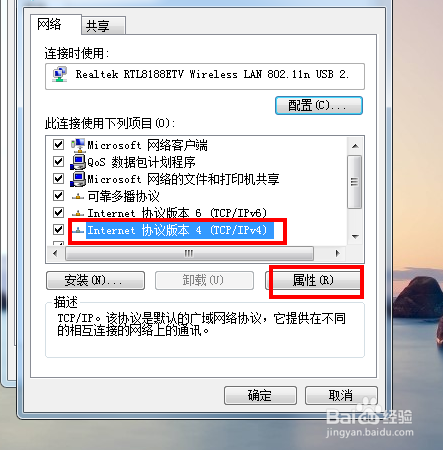This screenshot has height=450, width=443.
Task: Click the 配置(C)... button
Action: [x=319, y=106]
